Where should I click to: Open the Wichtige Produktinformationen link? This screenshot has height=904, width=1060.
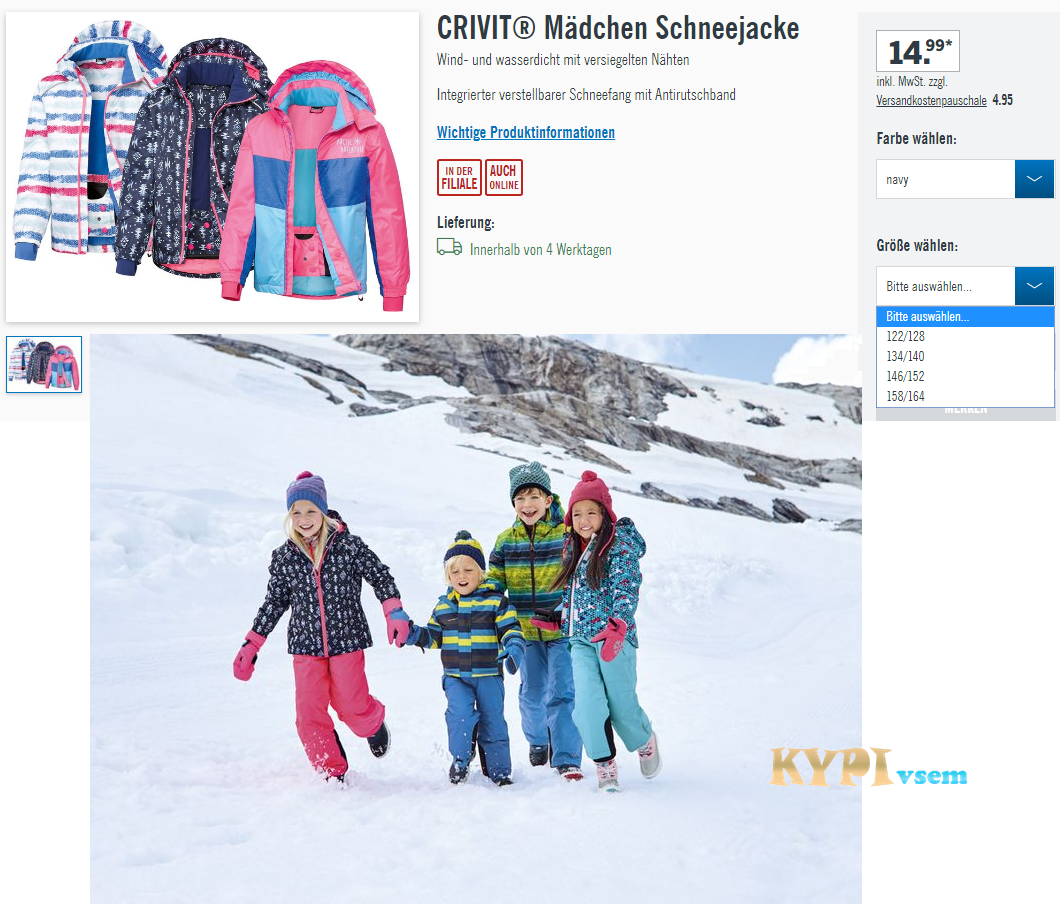pyautogui.click(x=526, y=133)
